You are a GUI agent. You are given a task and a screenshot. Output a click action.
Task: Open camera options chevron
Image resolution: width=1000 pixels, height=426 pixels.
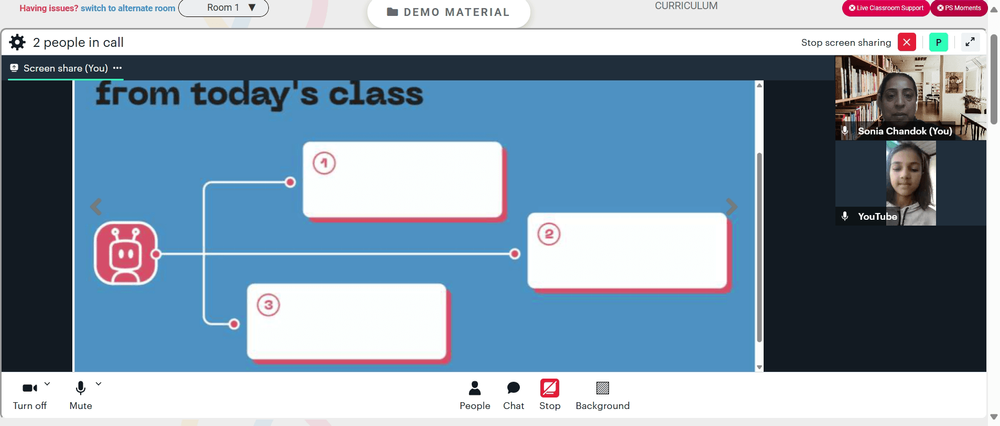(x=47, y=384)
